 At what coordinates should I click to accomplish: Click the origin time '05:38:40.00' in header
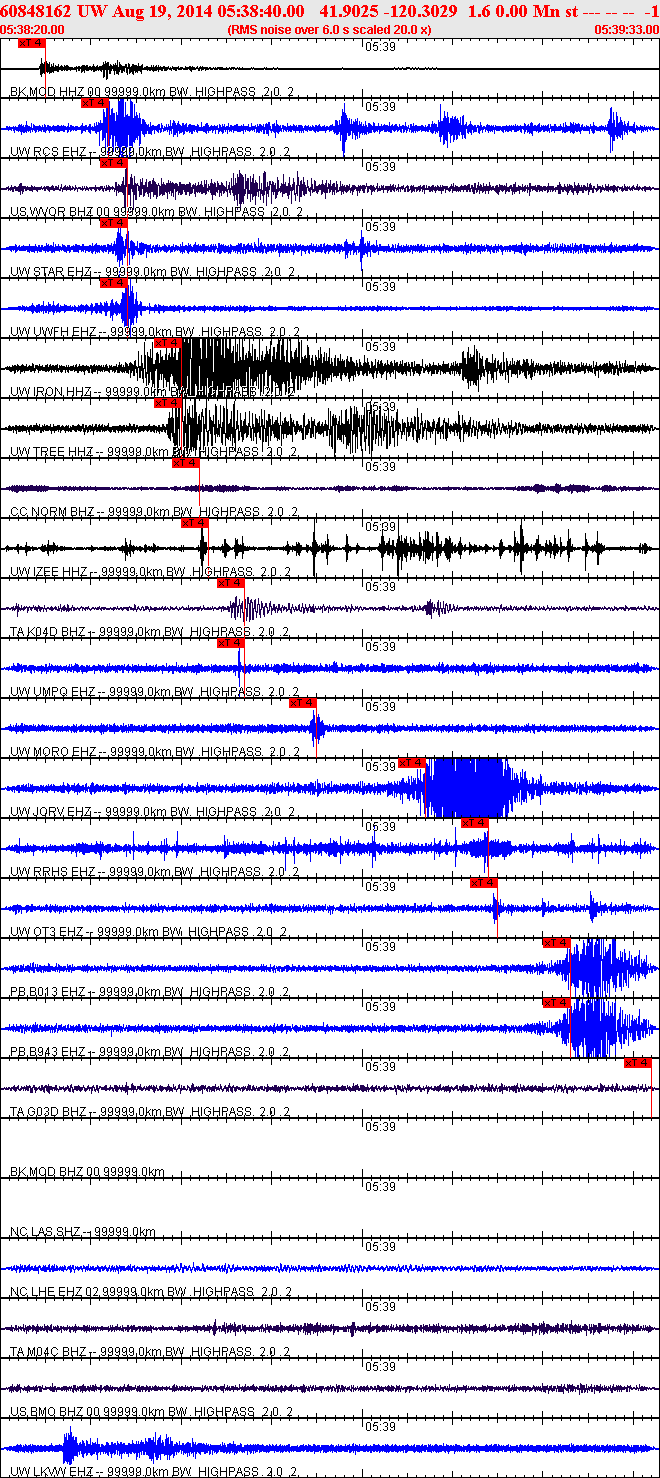coord(262,11)
